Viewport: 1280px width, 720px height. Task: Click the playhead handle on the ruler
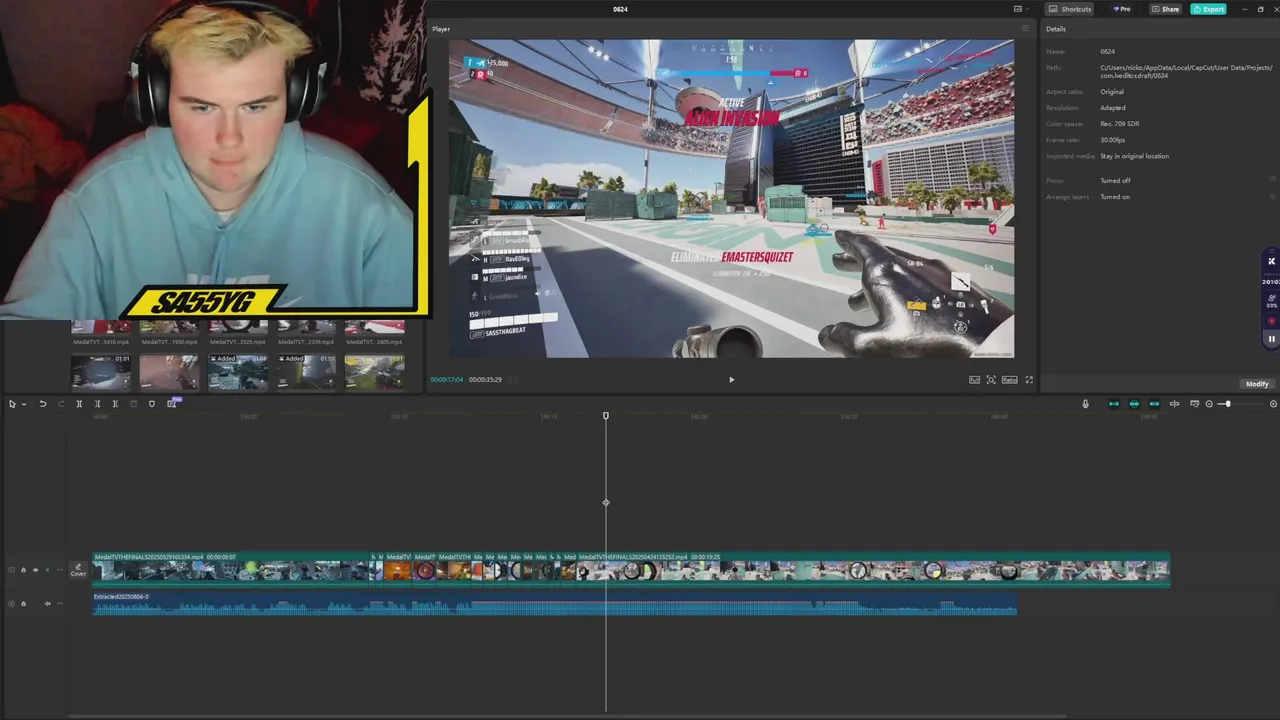pyautogui.click(x=605, y=415)
